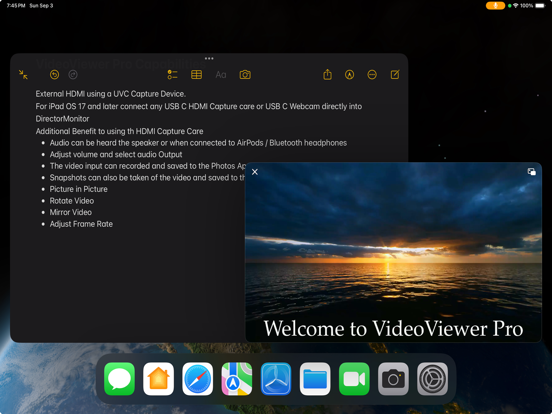Open the camera attachment menu in Notes
The image size is (552, 414).
(245, 75)
